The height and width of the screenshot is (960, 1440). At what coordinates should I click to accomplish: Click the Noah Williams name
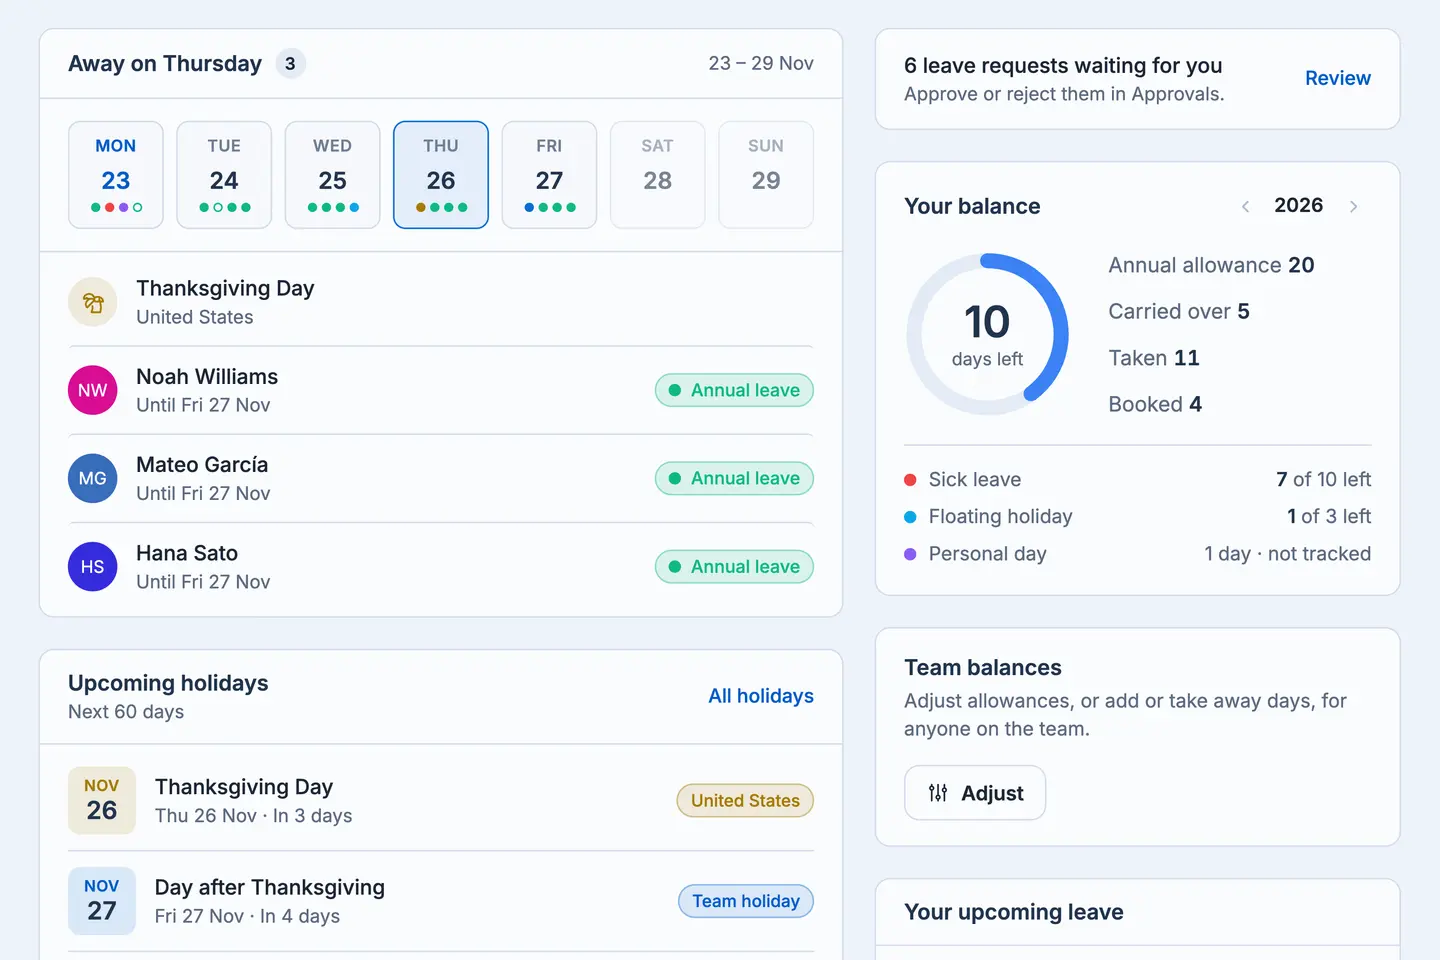(207, 377)
